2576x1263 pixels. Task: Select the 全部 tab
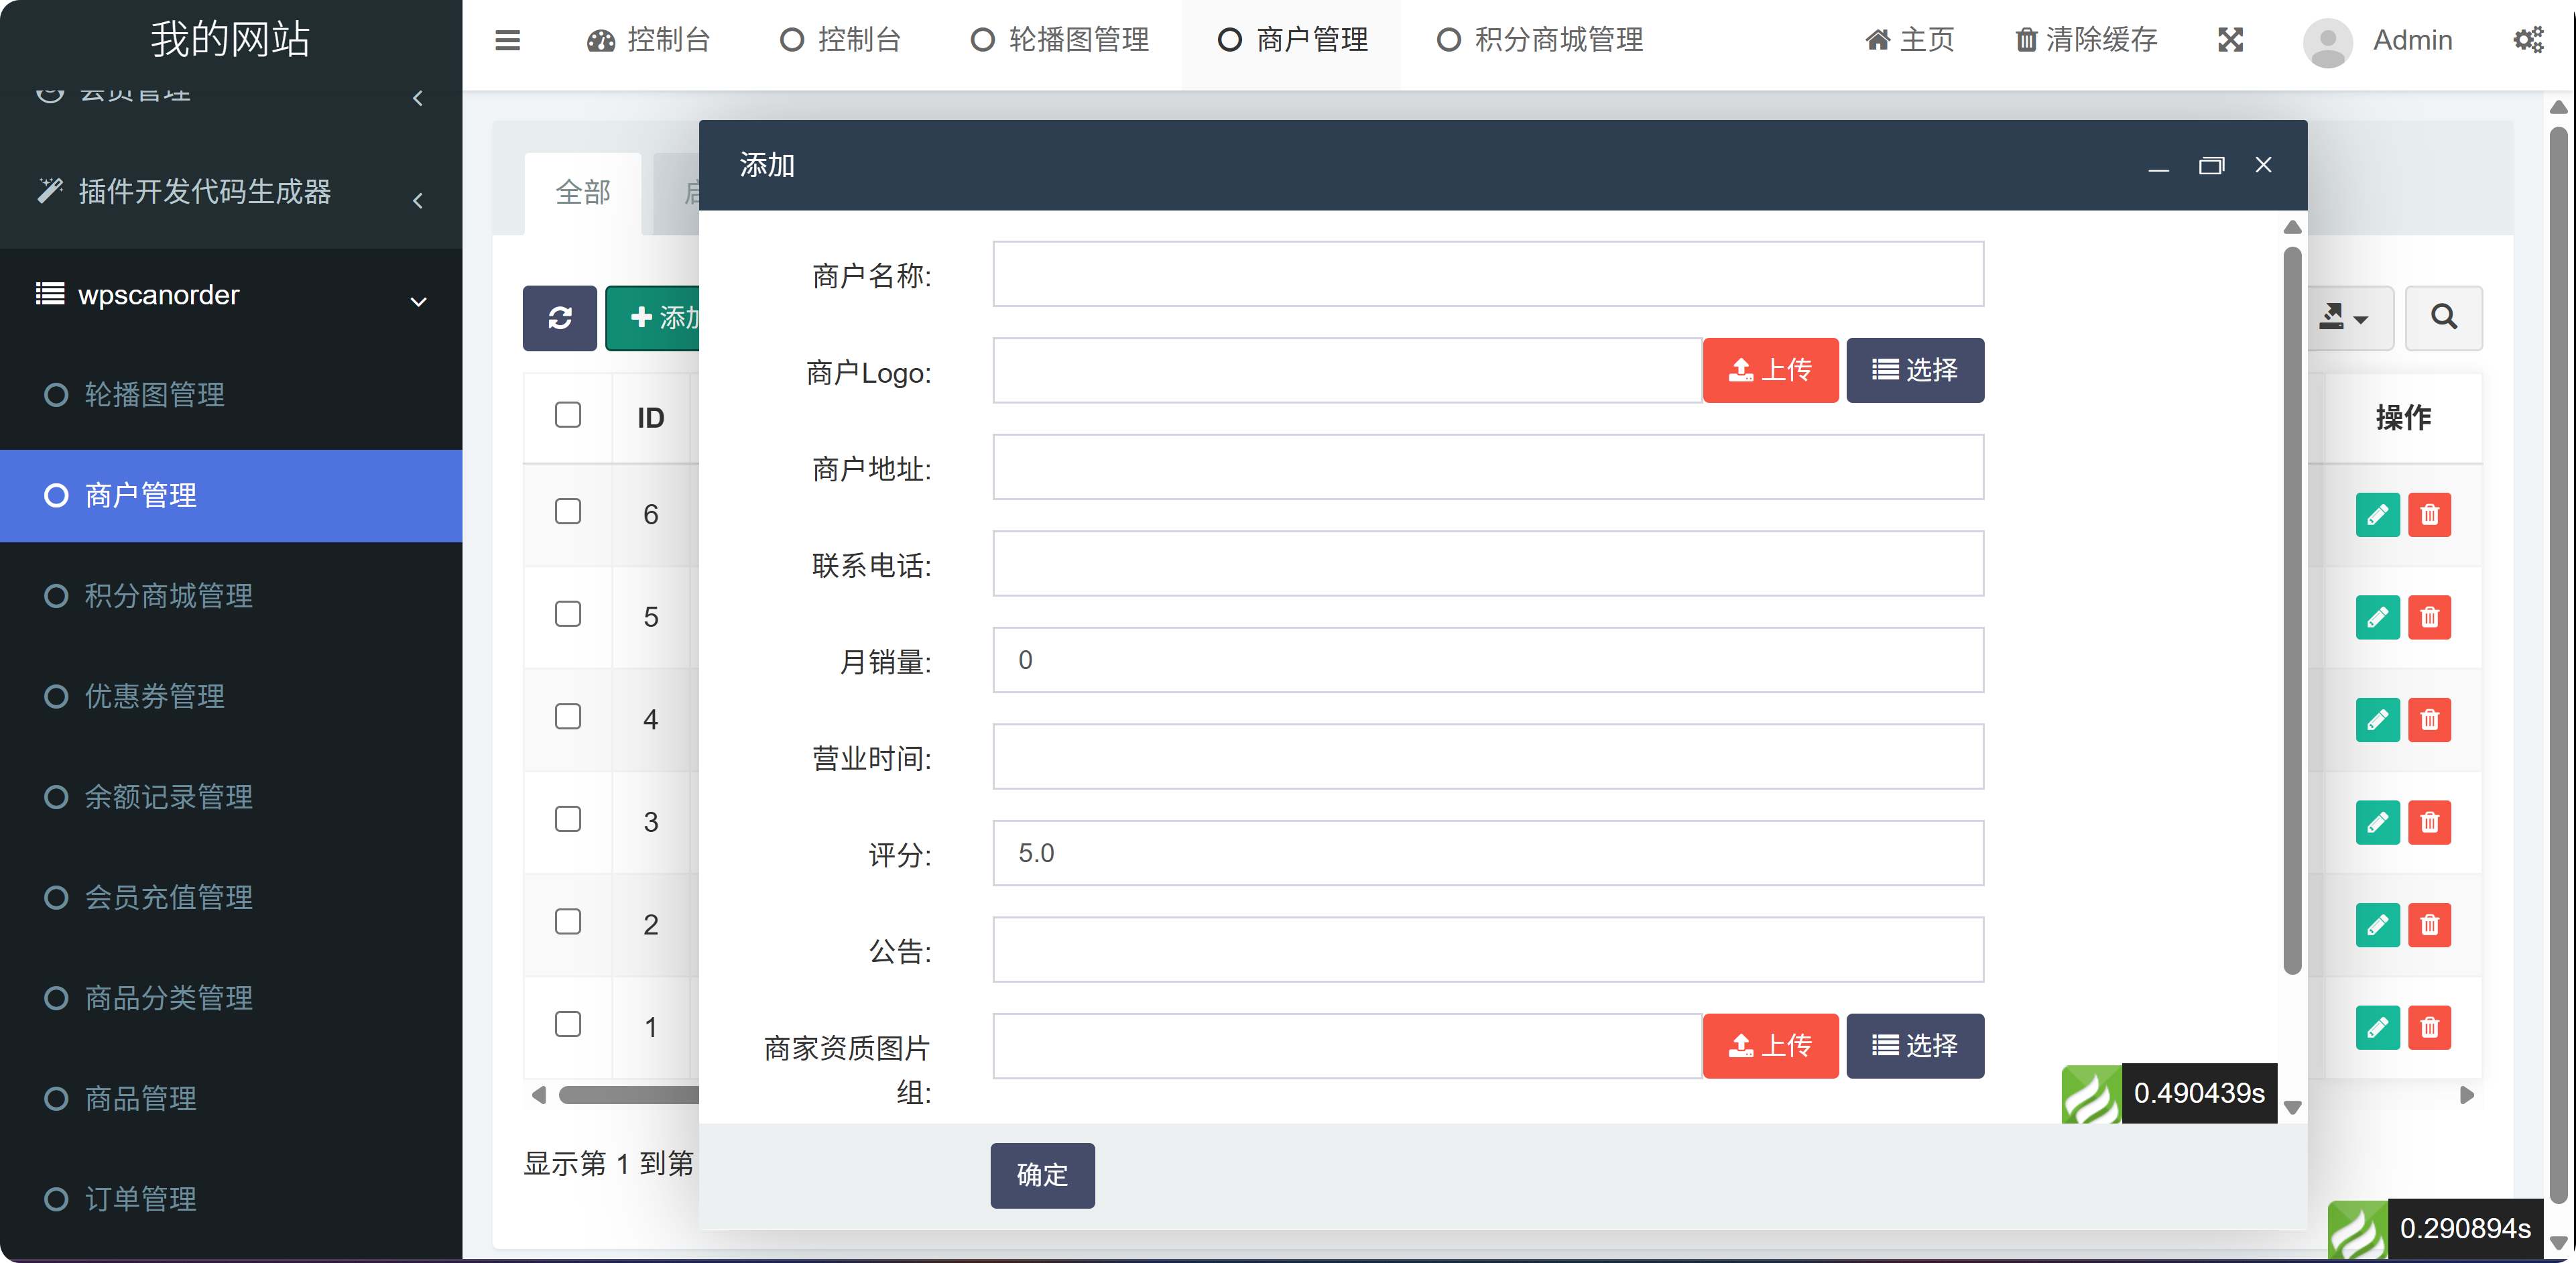click(x=583, y=192)
